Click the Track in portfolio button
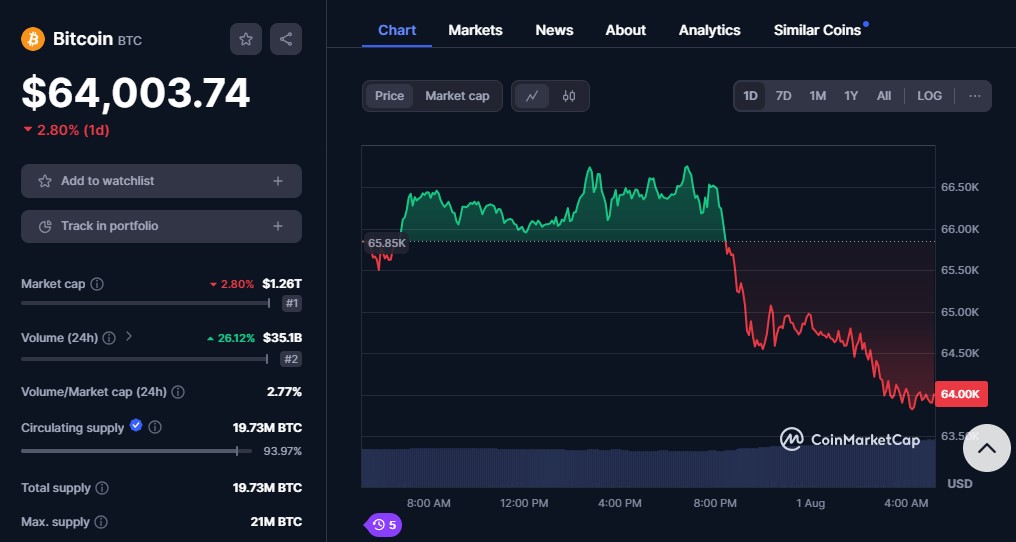Screen dimensions: 1016x542 161,226
